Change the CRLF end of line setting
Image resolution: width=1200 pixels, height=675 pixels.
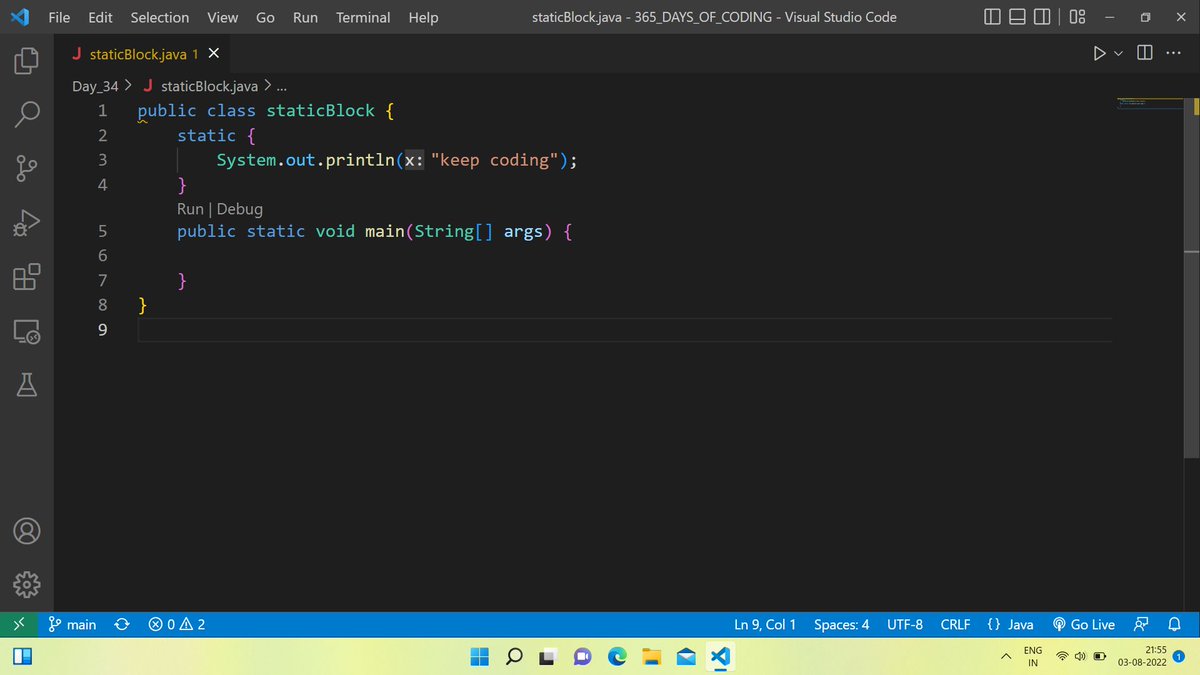point(955,624)
